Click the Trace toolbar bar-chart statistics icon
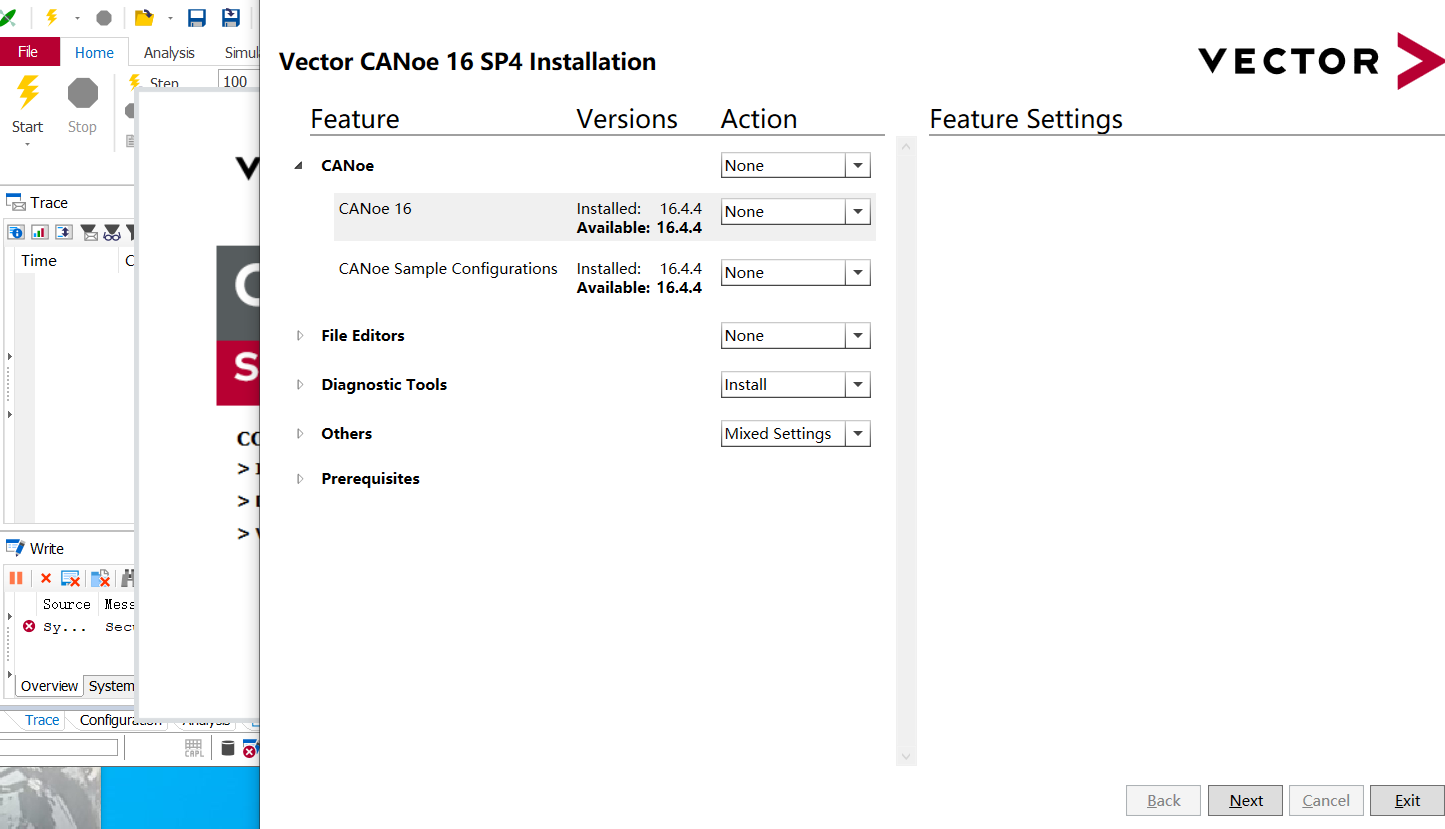This screenshot has width=1445, height=829. pyautogui.click(x=40, y=232)
